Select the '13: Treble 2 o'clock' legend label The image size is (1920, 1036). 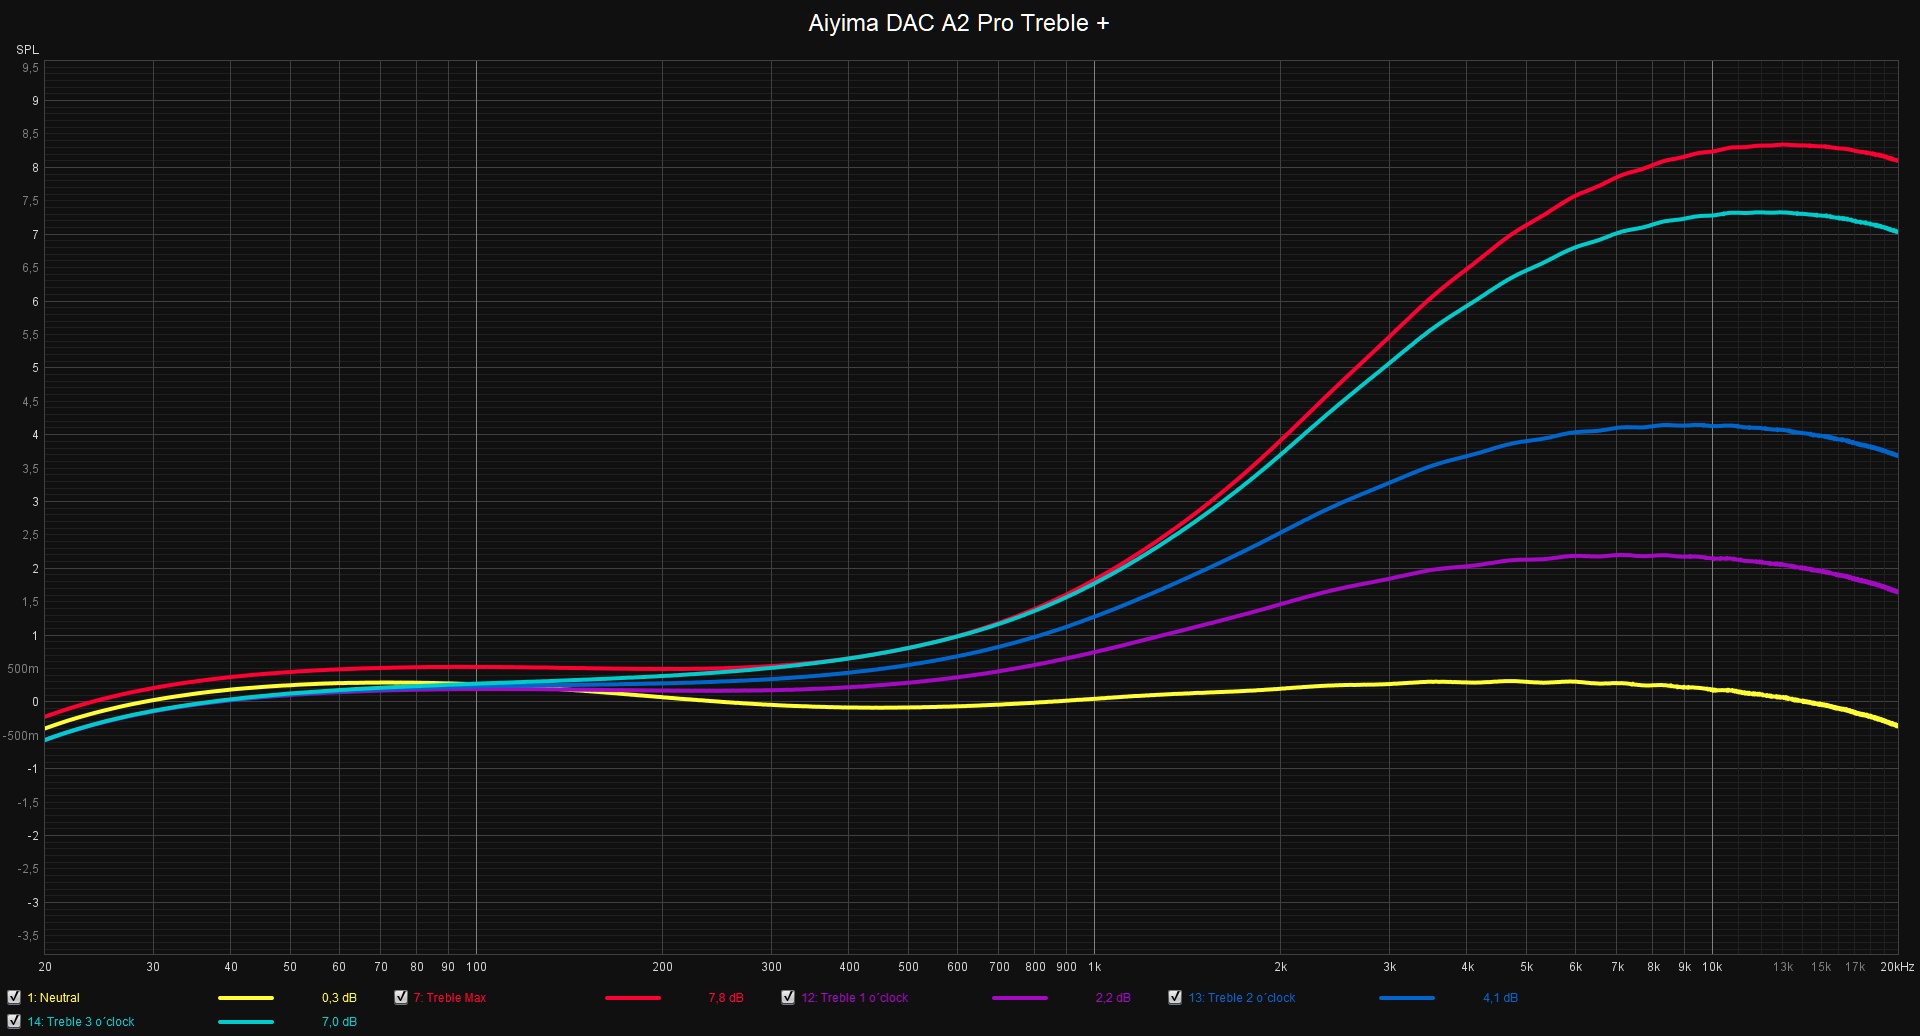[x=1241, y=998]
